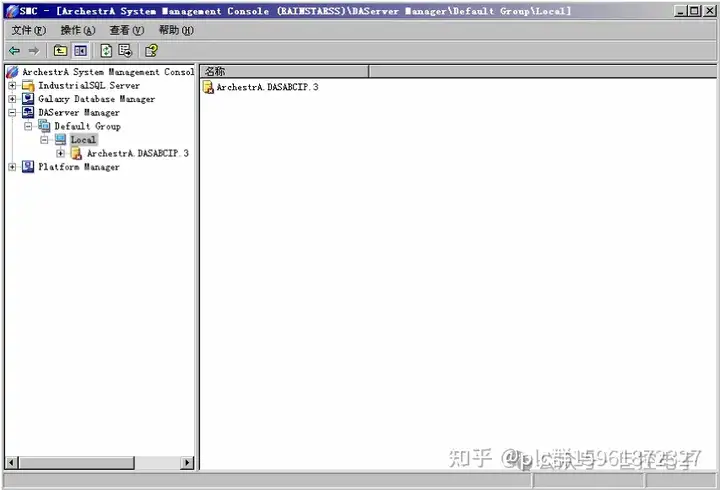Select ArchestrA.DASABCIP.3 label in tree
This screenshot has height=490, width=720.
pyautogui.click(x=138, y=153)
